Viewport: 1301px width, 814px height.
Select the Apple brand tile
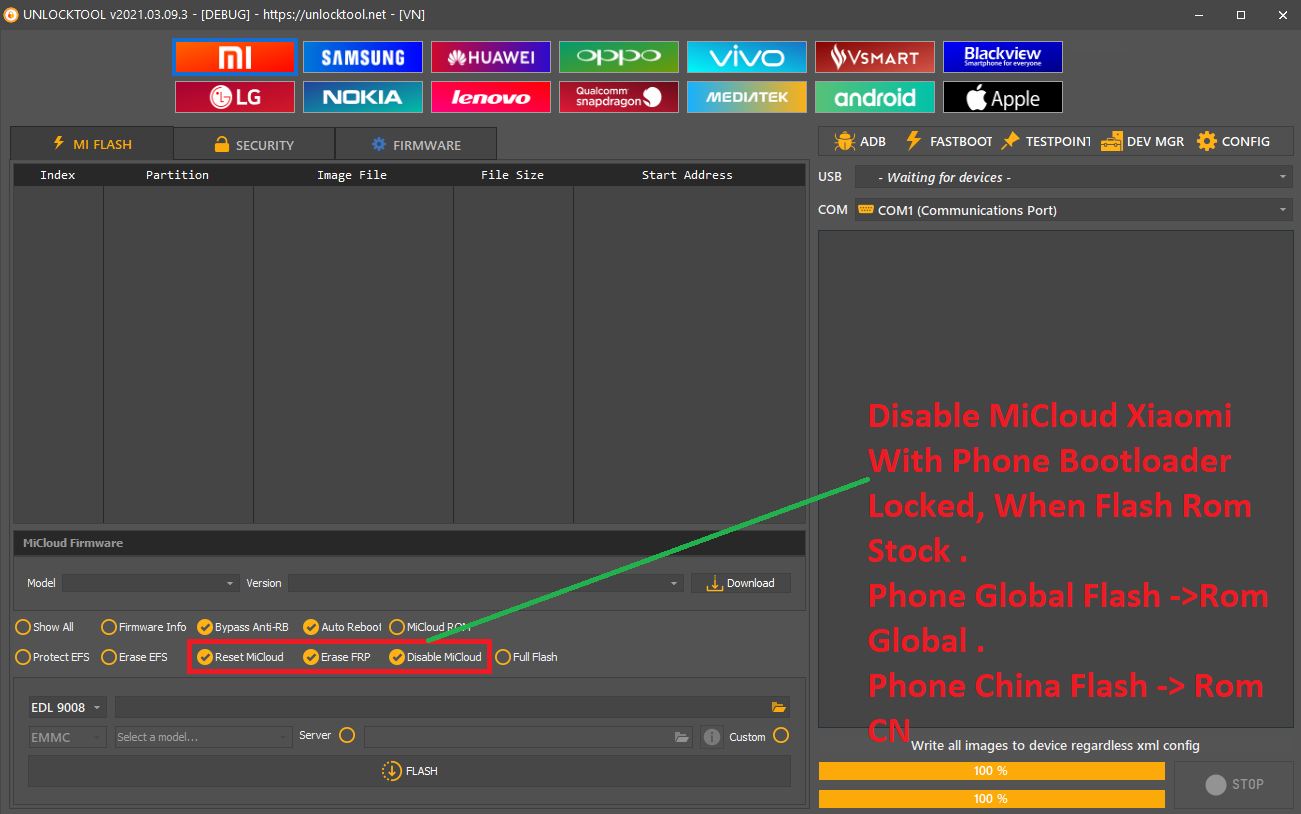1003,97
